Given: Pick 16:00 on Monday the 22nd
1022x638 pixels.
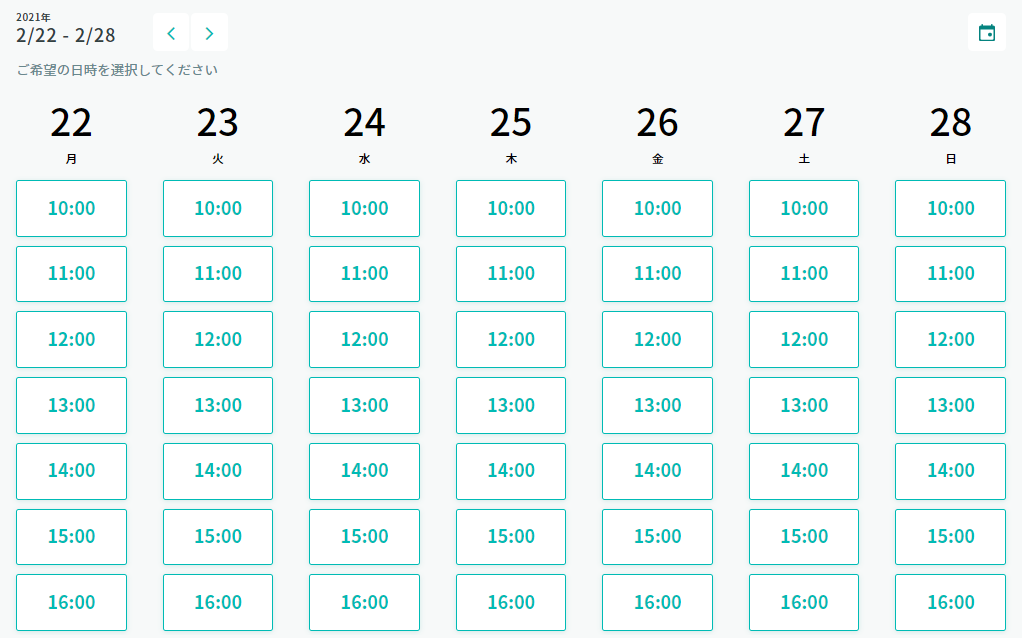Looking at the screenshot, I should [71, 602].
